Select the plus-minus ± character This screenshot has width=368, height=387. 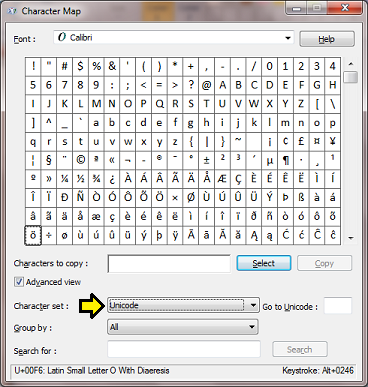(x=206, y=160)
